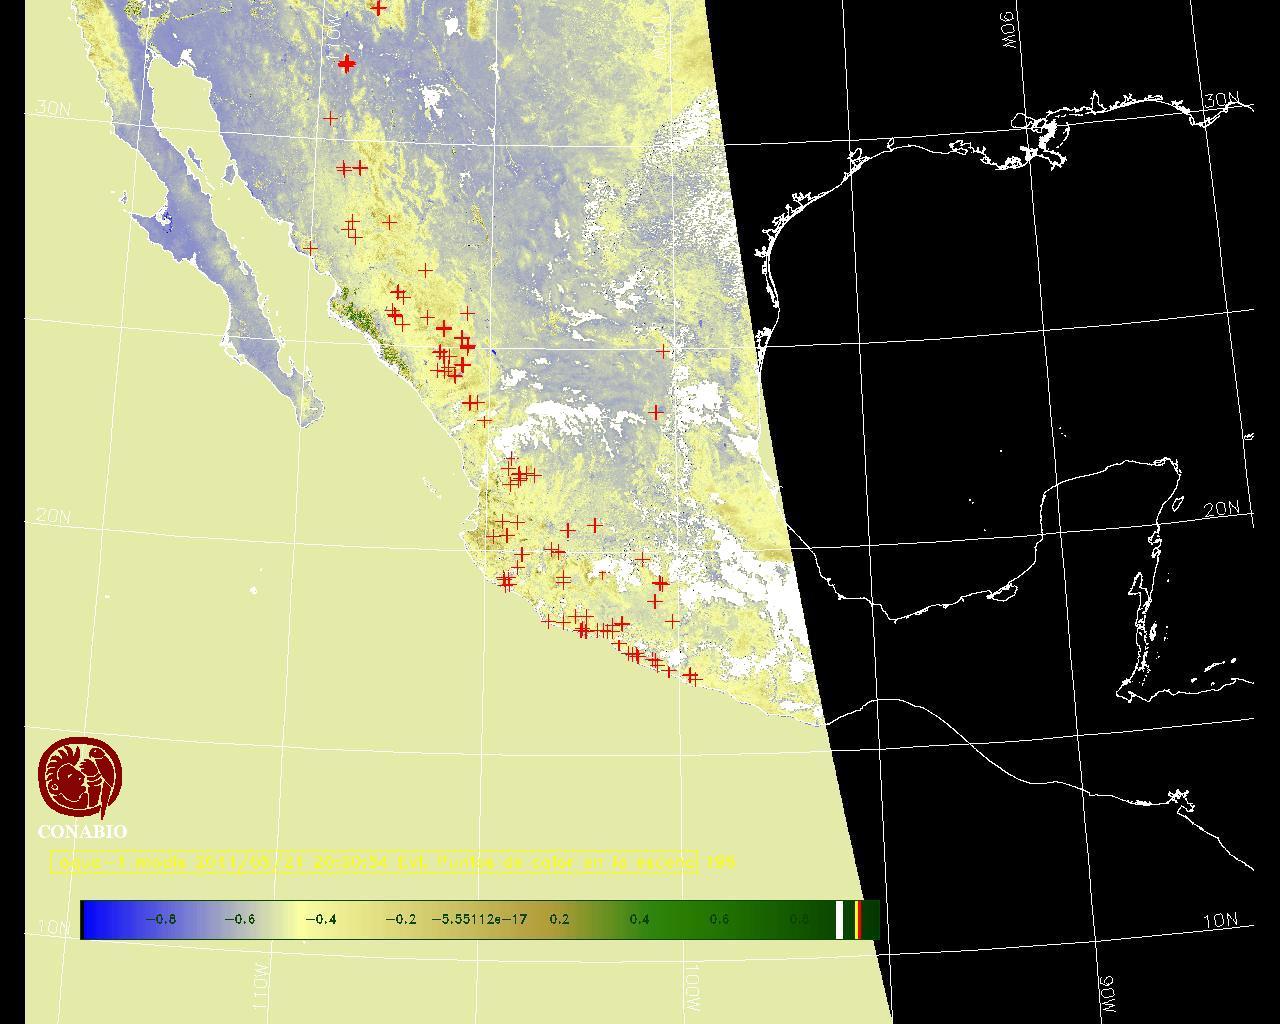Select the yellow-outlined image caption text
The height and width of the screenshot is (1024, 1280).
374,862
